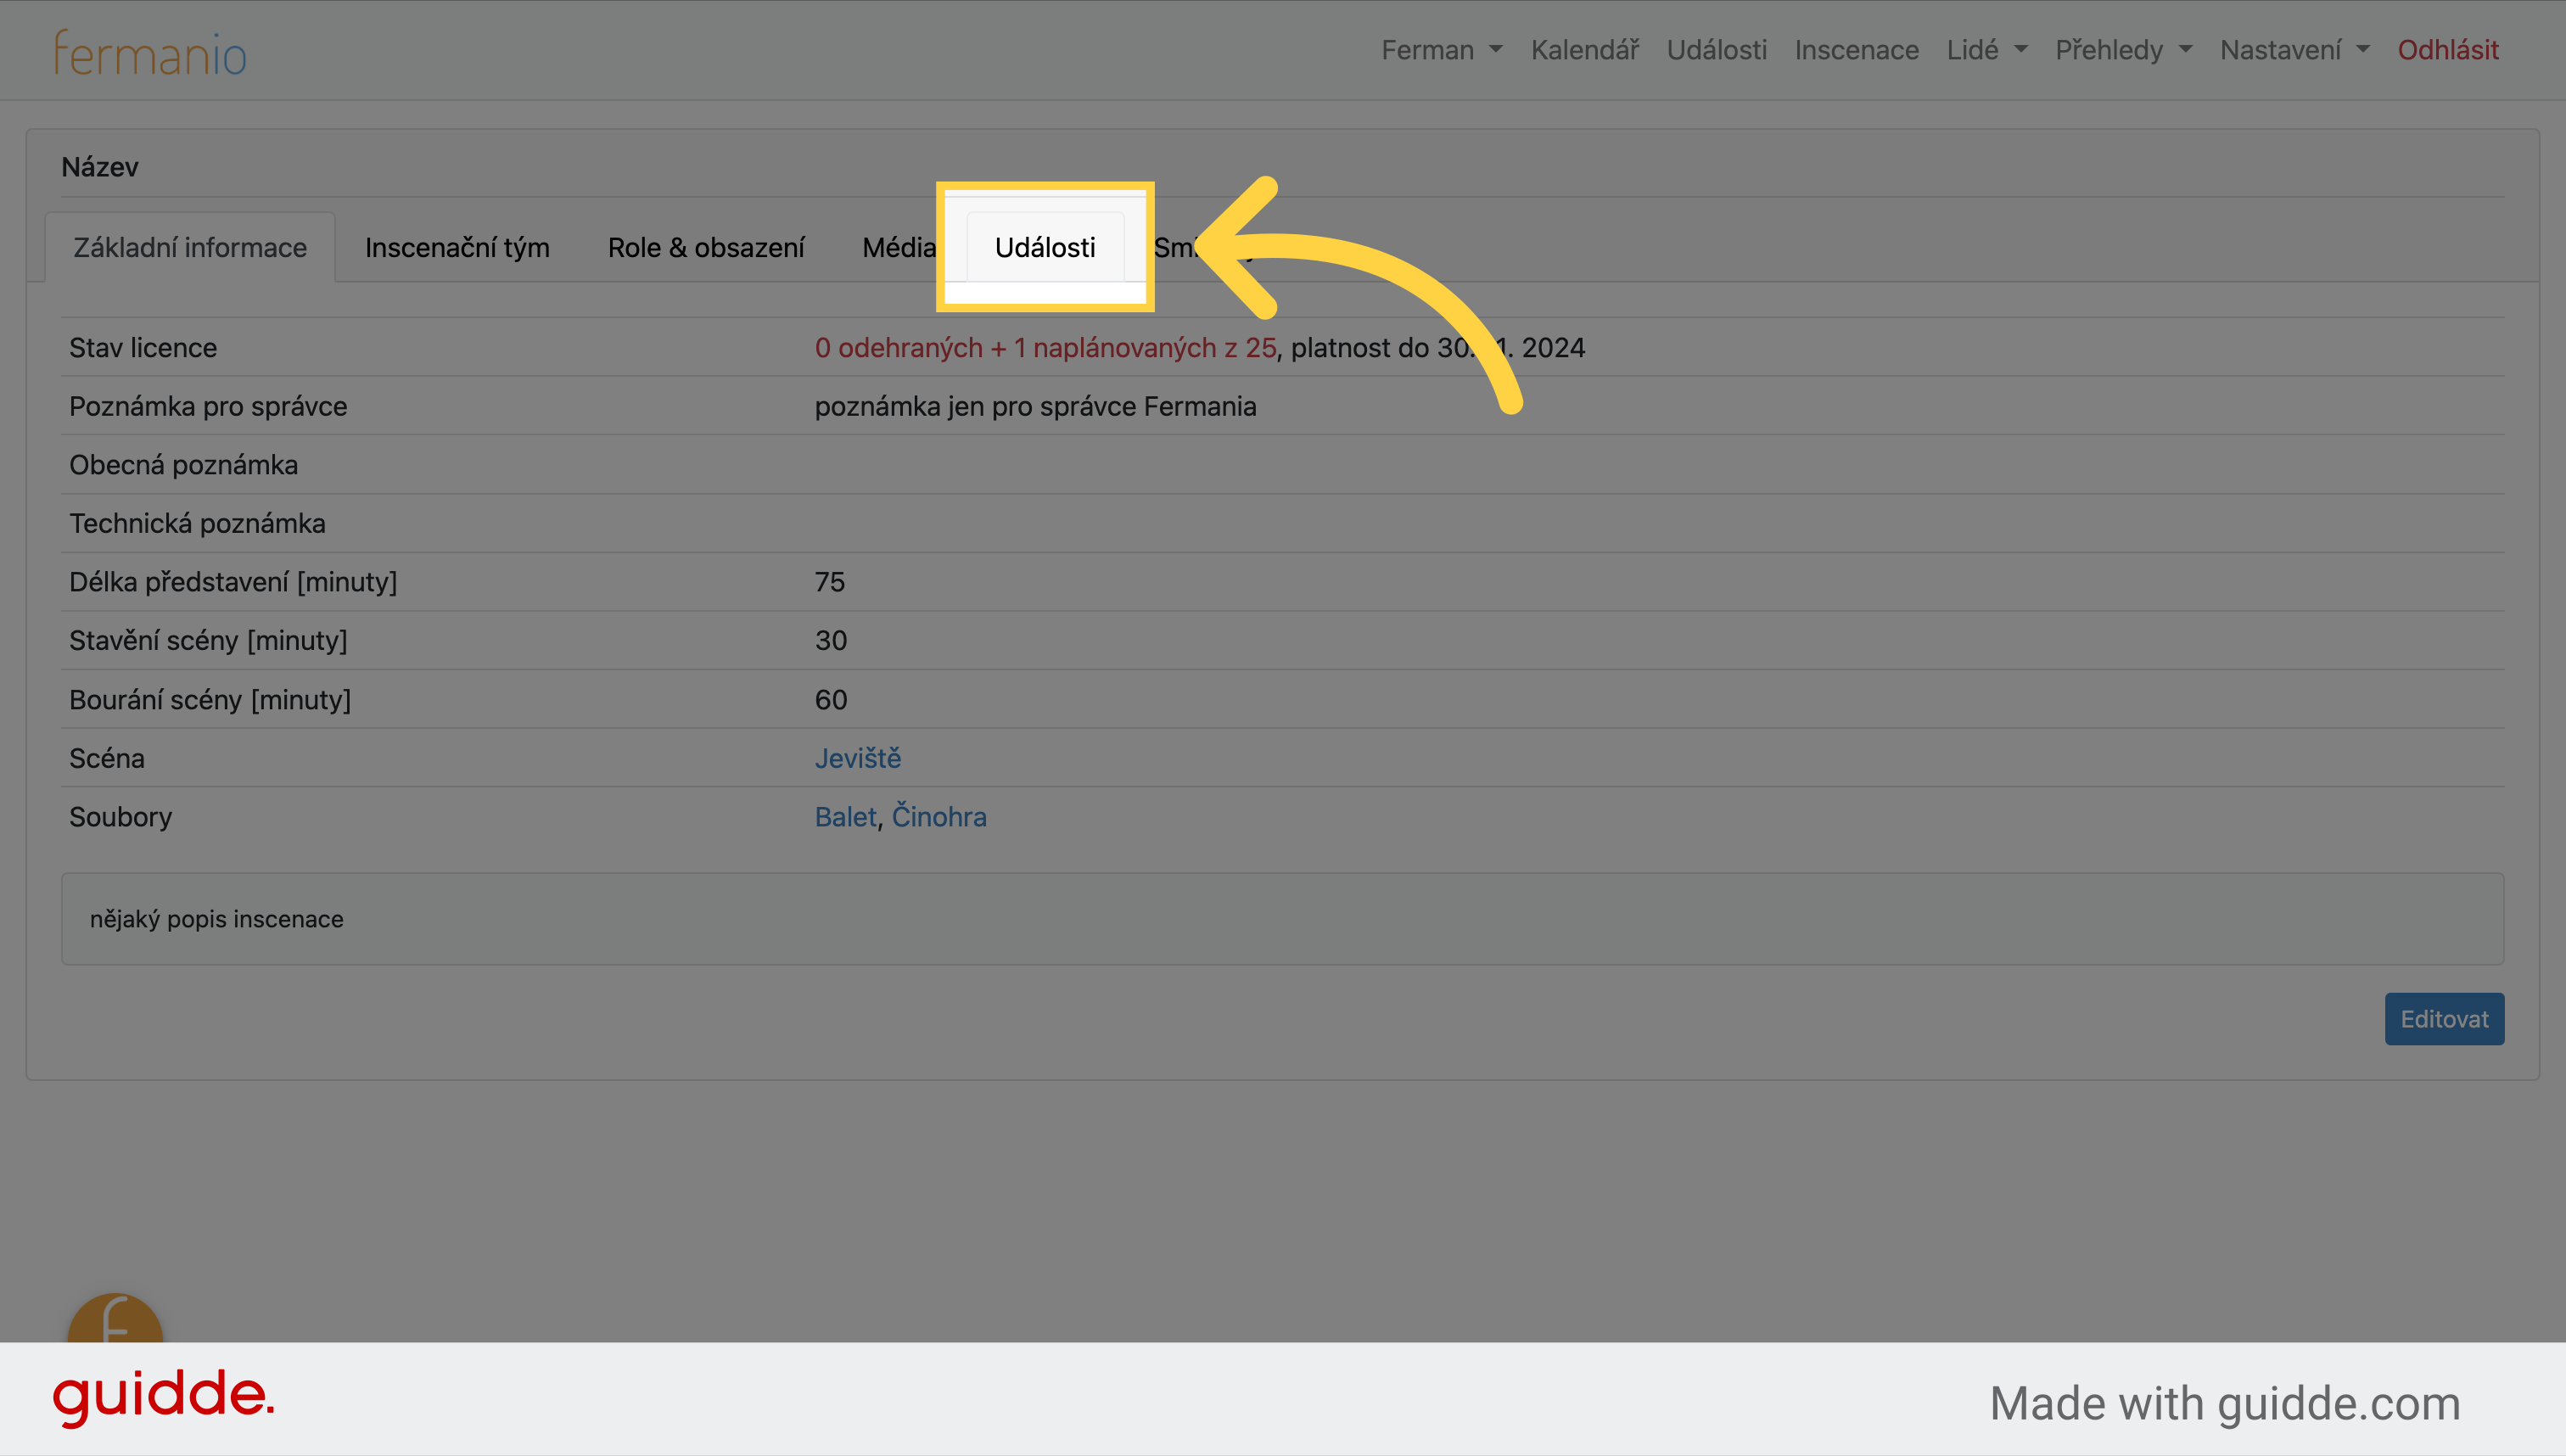Open the Jeviště scene link
The width and height of the screenshot is (2566, 1456).
(857, 758)
